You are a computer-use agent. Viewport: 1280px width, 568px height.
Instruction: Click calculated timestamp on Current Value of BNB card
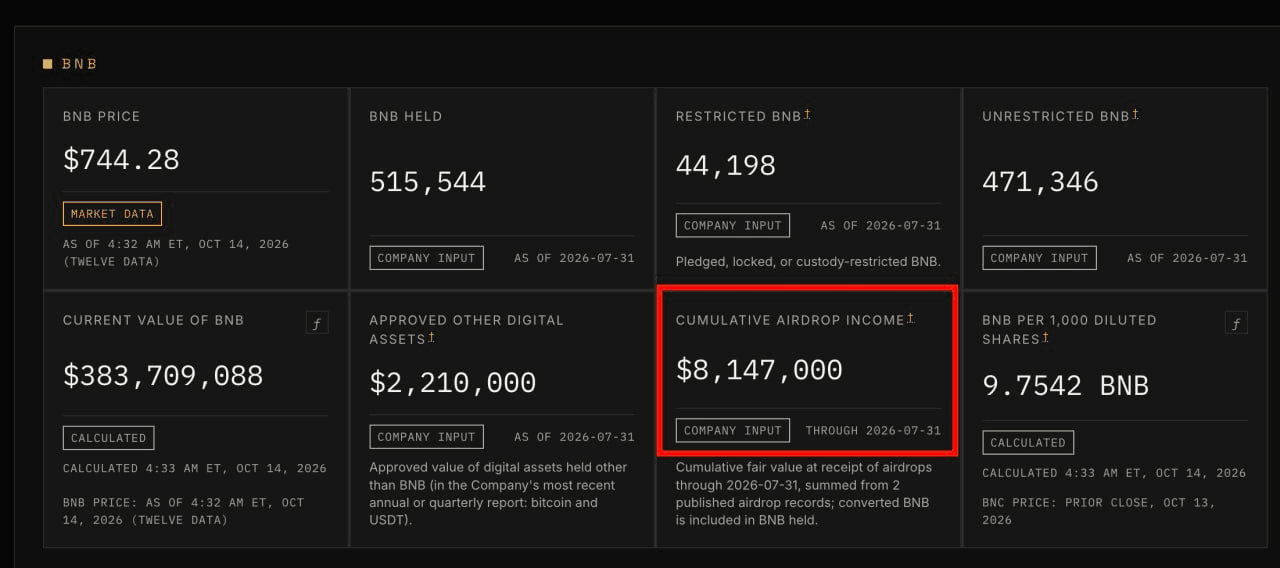(x=194, y=468)
